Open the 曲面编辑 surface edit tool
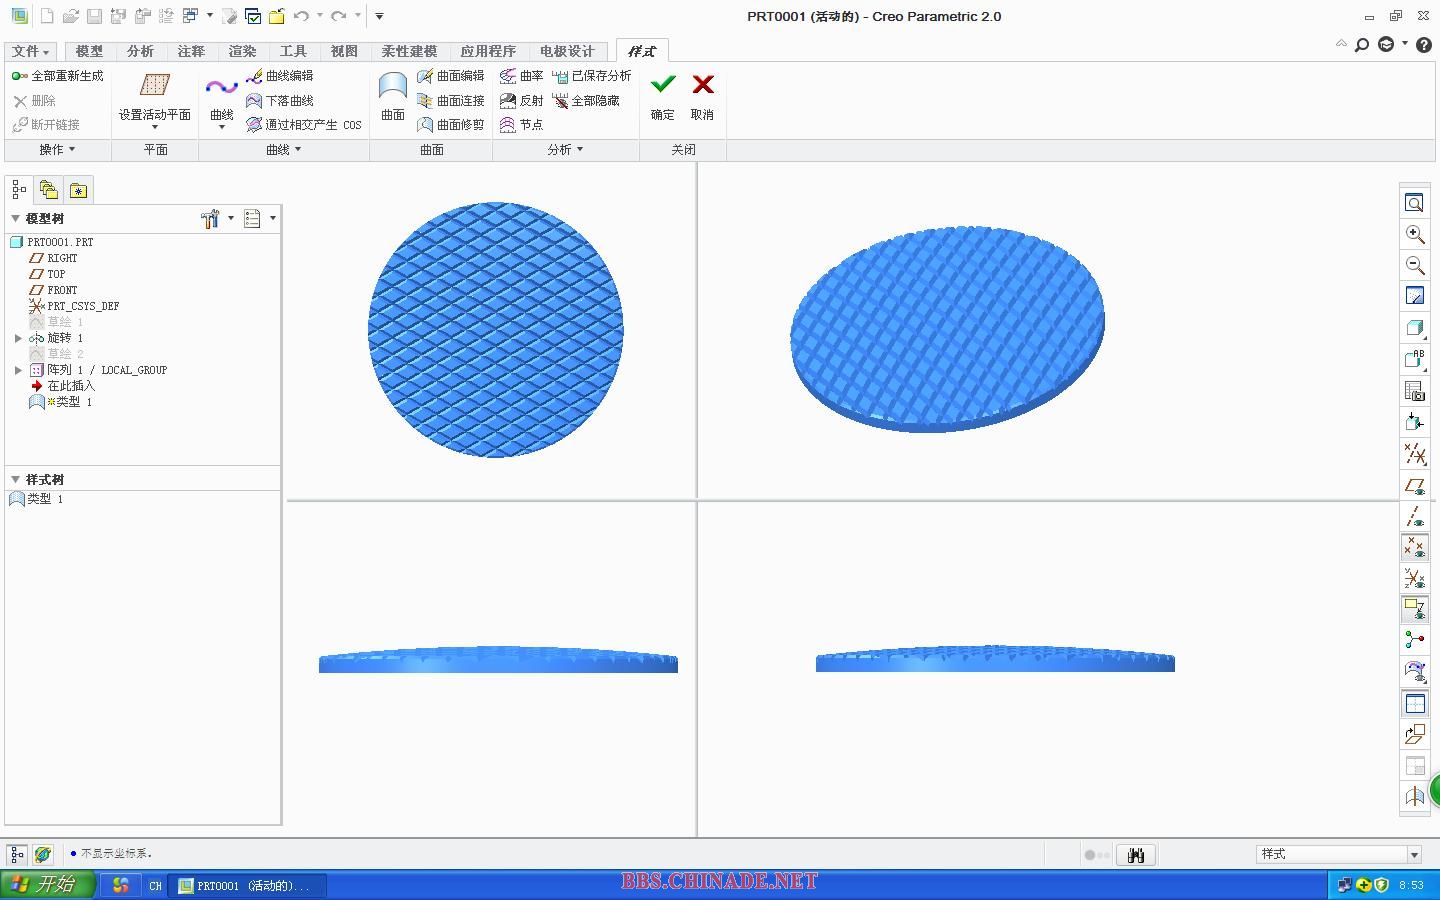This screenshot has height=900, width=1440. coord(450,76)
